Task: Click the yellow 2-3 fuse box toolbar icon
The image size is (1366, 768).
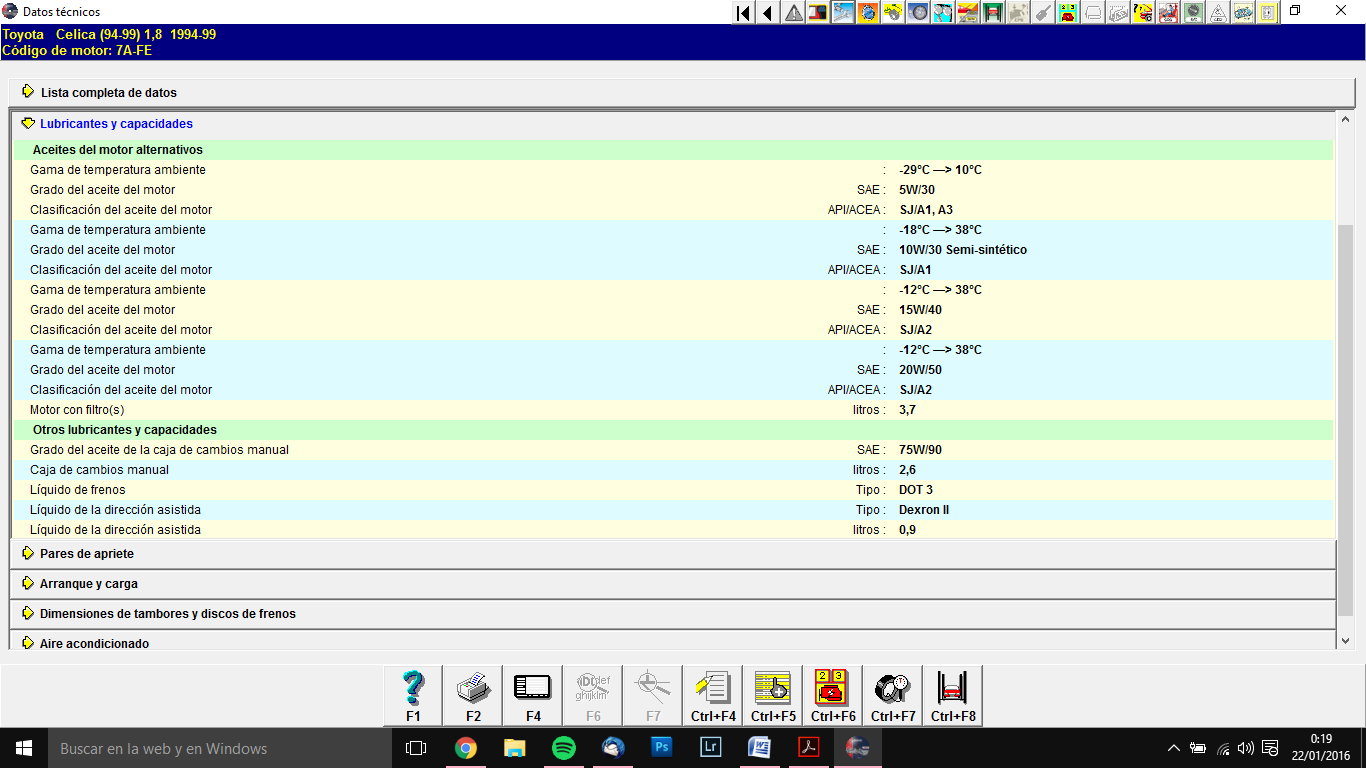Action: click(x=1068, y=13)
